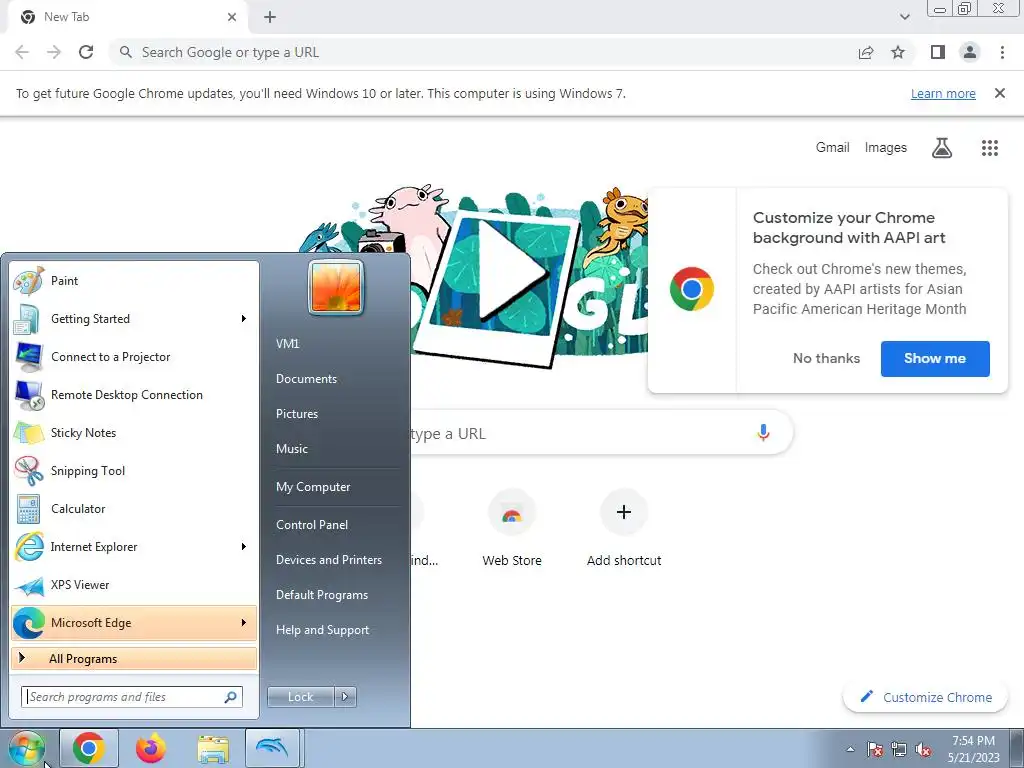Open Chrome side panel
Screen dimensions: 1024x768
(938, 52)
